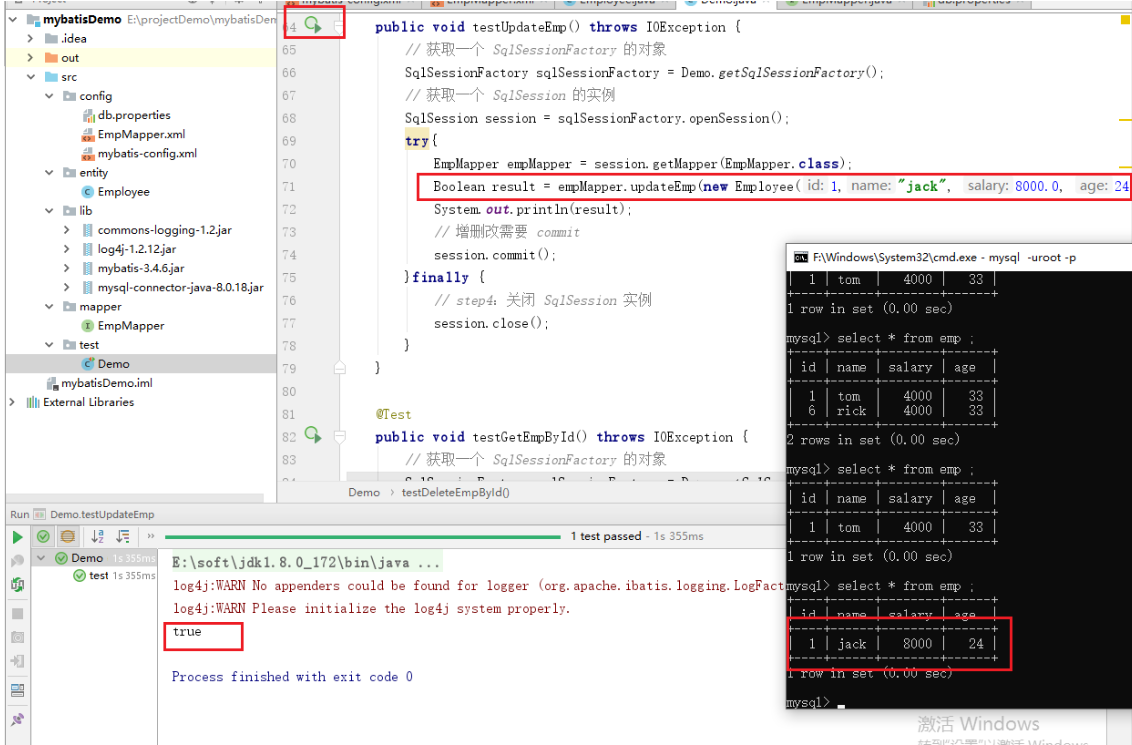The height and width of the screenshot is (745, 1132).
Task: Click the Rerun Failed Tests icon
Action: (x=17, y=561)
